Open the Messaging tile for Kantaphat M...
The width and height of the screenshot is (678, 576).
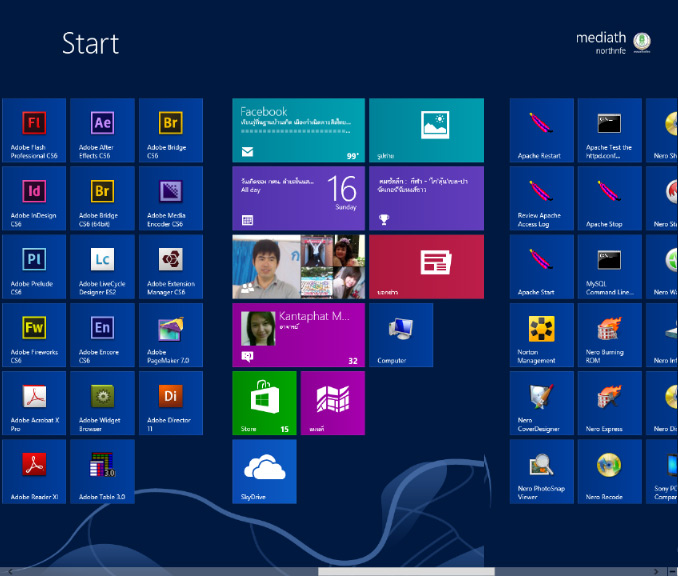click(x=298, y=335)
